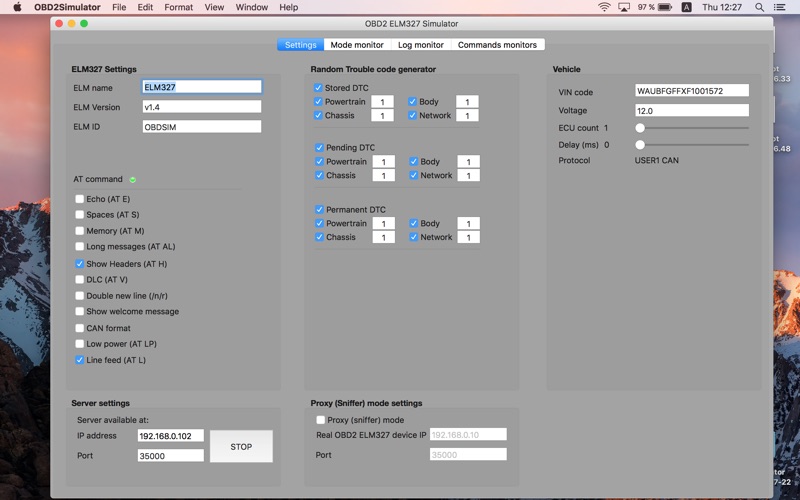Open the Apple menu

(17, 7)
